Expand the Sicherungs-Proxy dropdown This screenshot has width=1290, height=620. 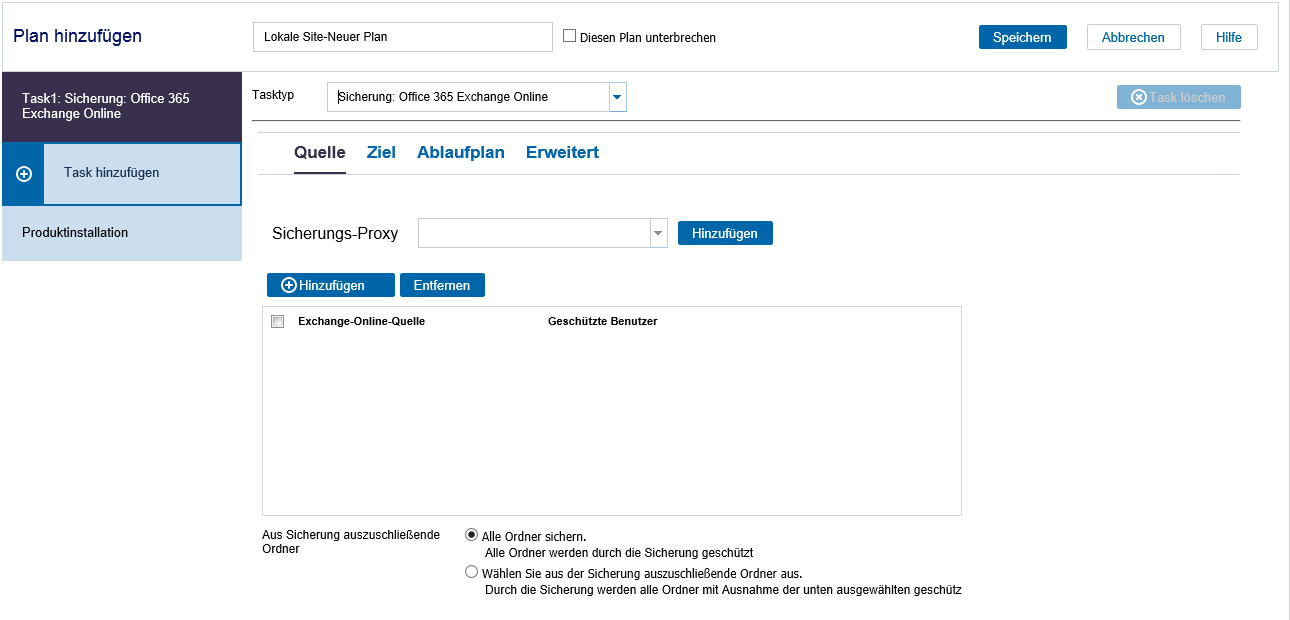[658, 233]
